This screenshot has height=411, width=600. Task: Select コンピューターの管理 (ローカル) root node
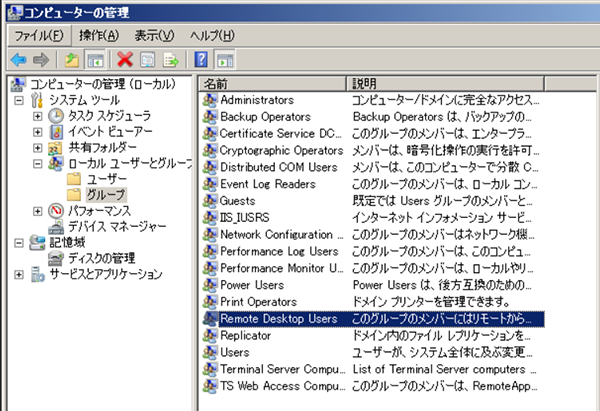103,84
